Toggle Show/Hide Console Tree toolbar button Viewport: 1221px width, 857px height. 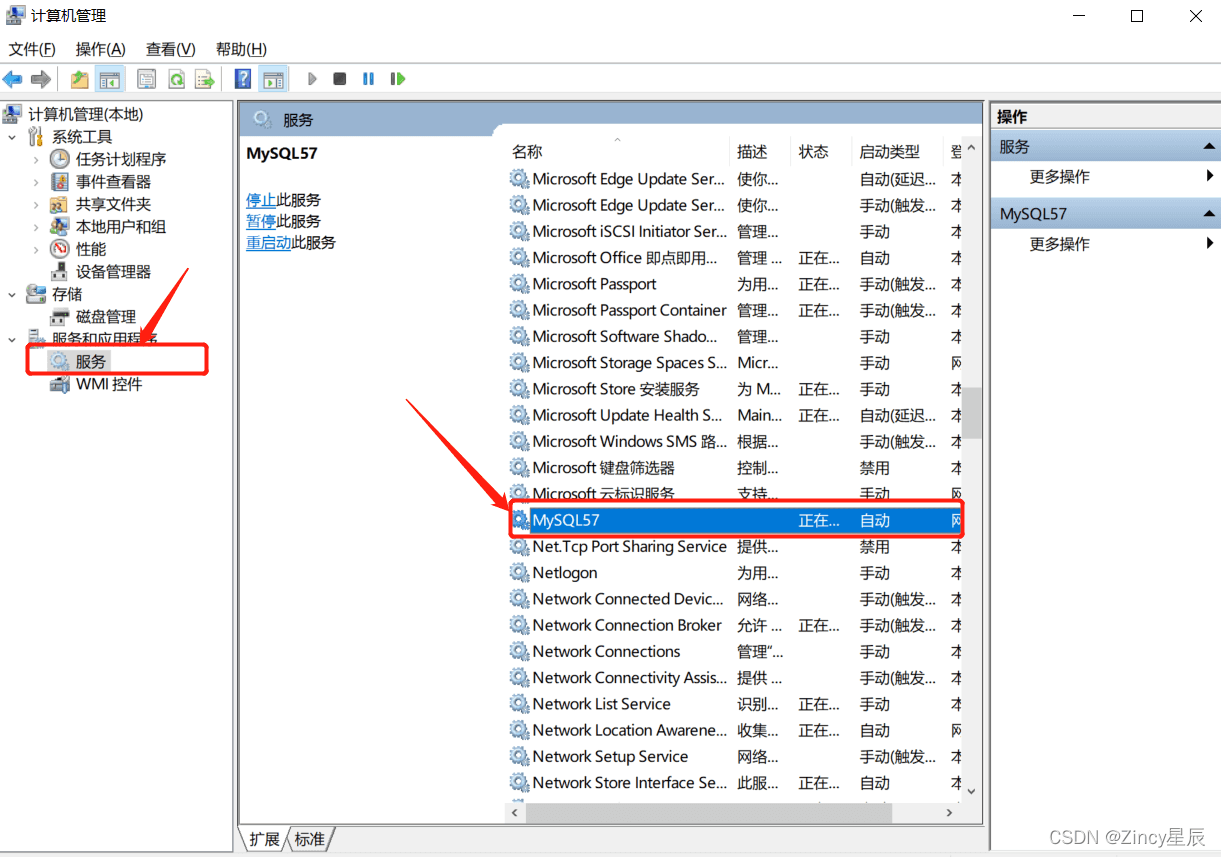(110, 79)
